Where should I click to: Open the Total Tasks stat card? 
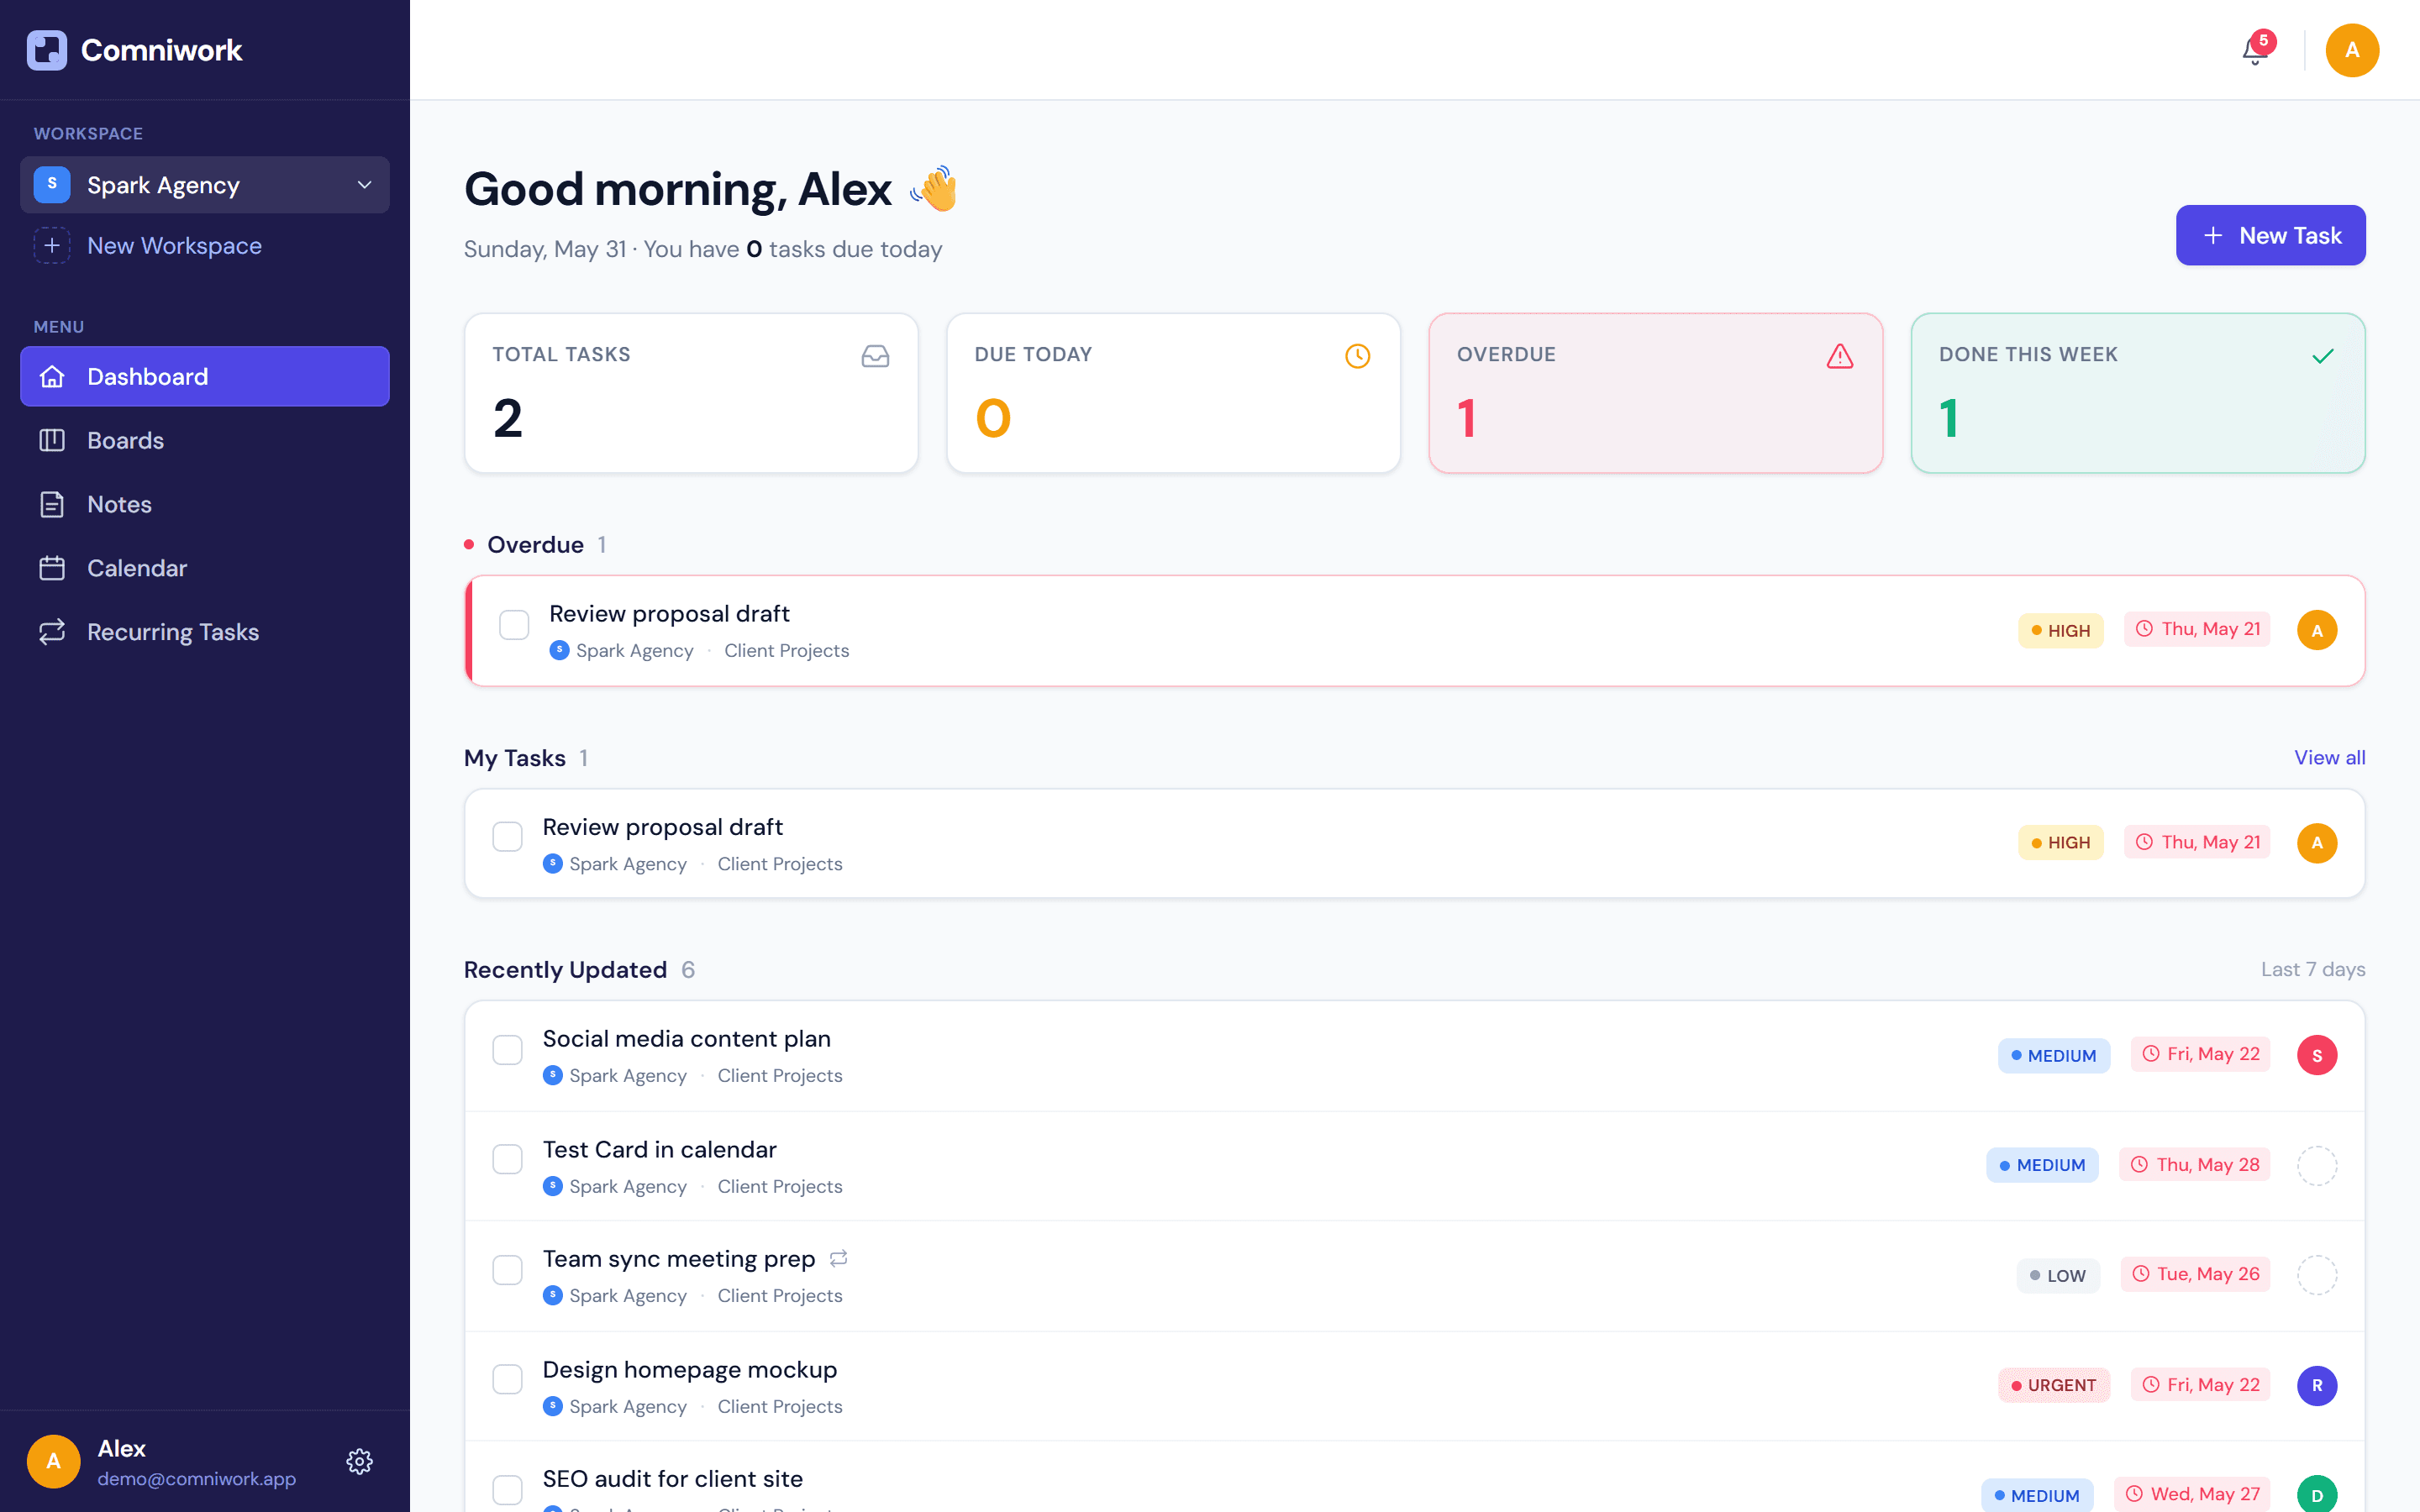(x=691, y=393)
